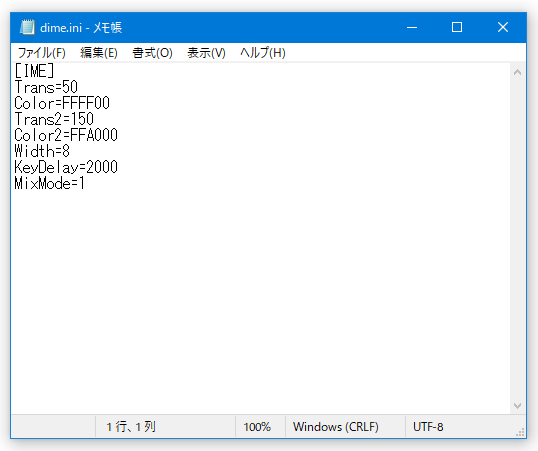Place cursor on the Trans2=150 line

[x=54, y=119]
